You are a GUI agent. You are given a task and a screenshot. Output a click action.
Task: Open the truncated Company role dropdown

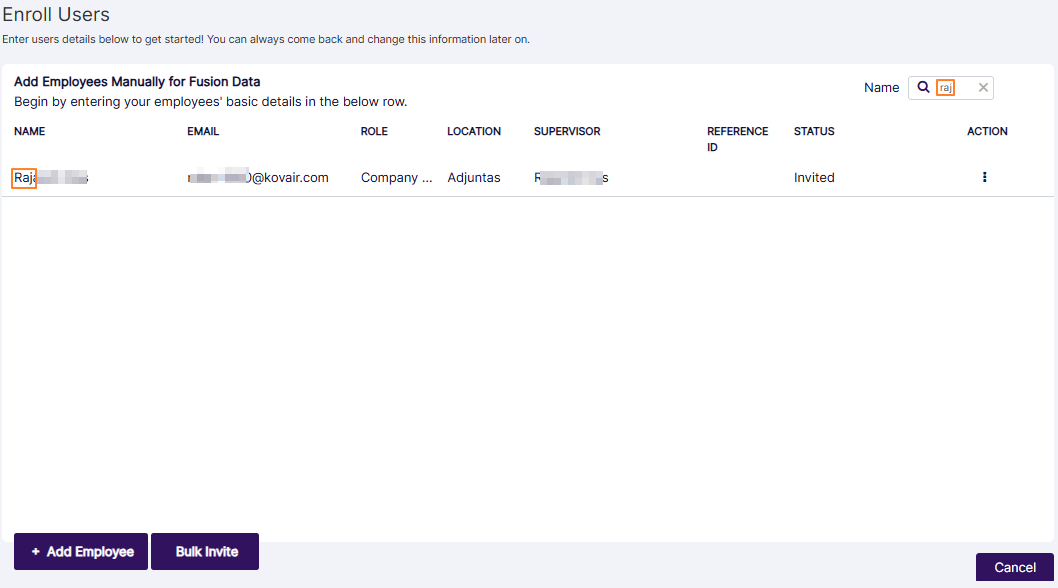pos(396,177)
